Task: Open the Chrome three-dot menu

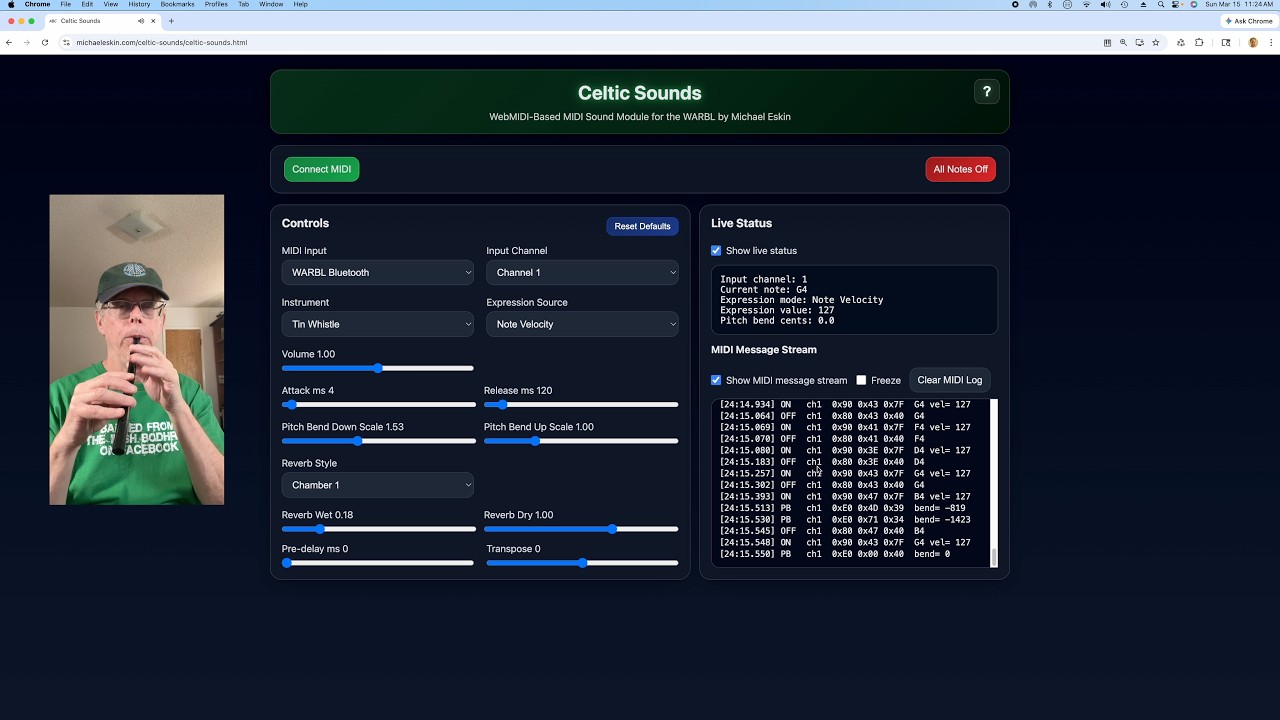Action: point(1271,43)
